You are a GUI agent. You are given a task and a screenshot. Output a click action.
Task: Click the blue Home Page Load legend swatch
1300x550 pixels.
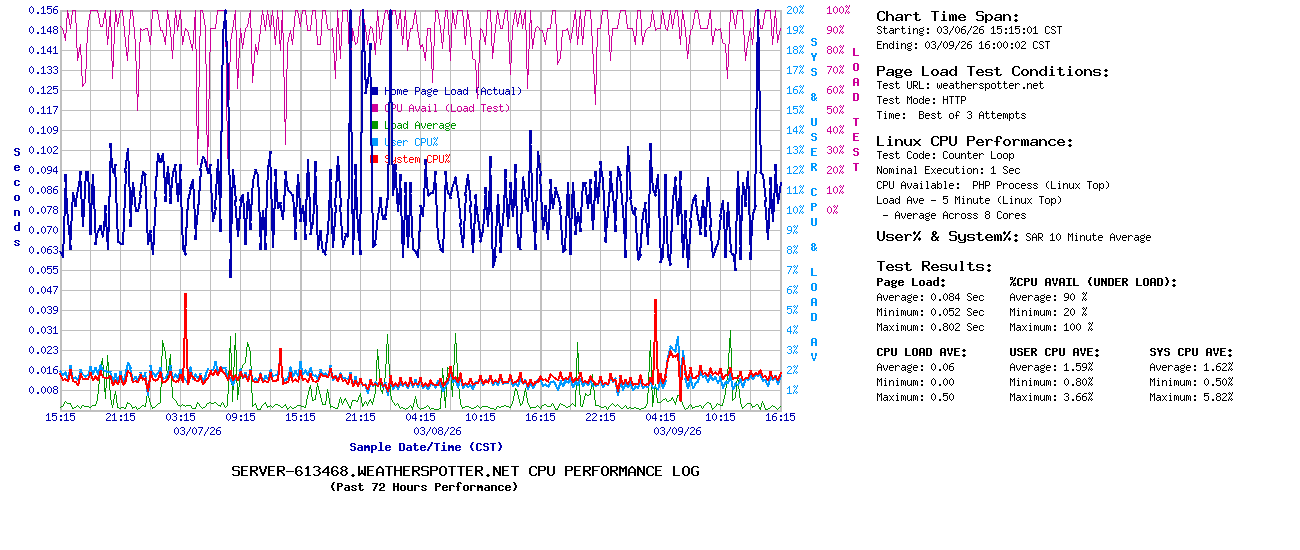375,91
